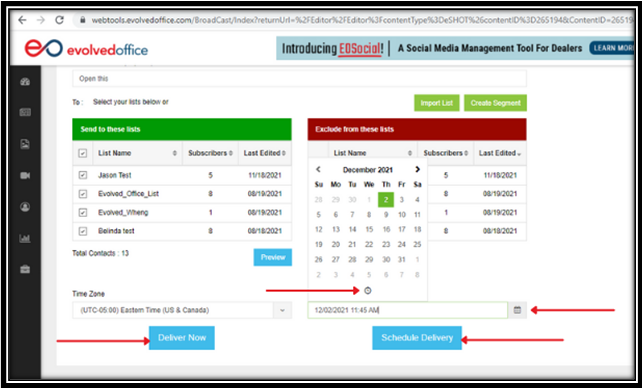
Task: Click the Belinda test list name
Action: [116, 231]
